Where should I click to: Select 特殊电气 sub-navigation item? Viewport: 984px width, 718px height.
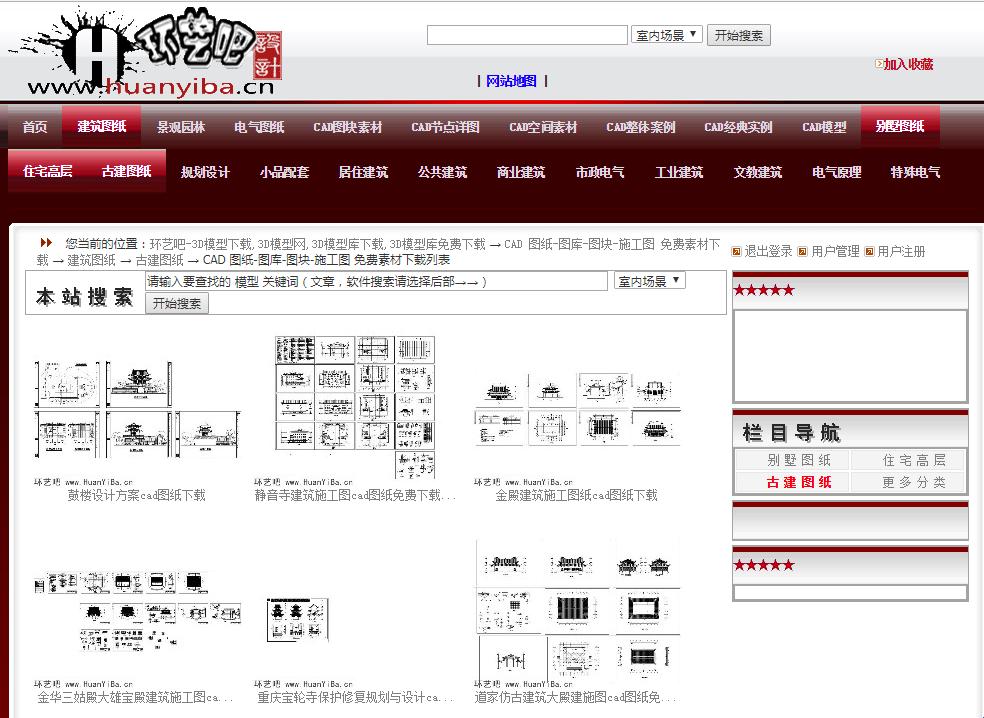tap(916, 172)
